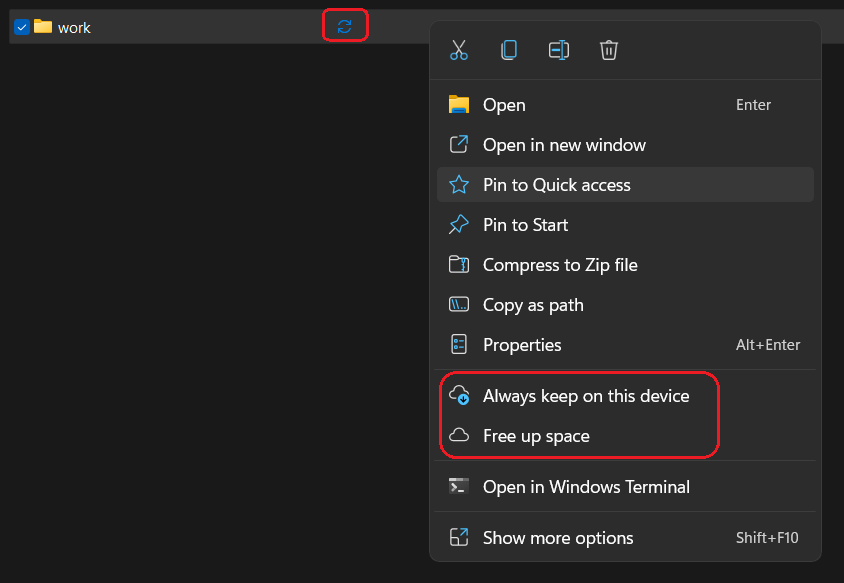Click the OneDrive sync status icon beside work
Screen dimensions: 844x583
[x=345, y=25]
